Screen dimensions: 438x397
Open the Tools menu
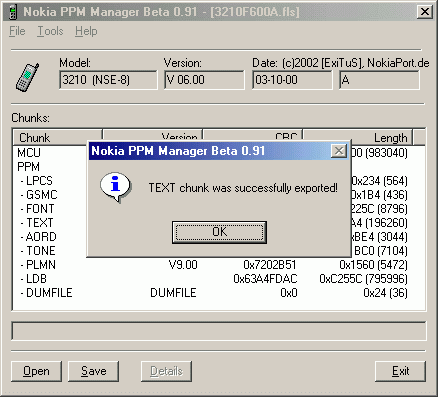point(50,31)
